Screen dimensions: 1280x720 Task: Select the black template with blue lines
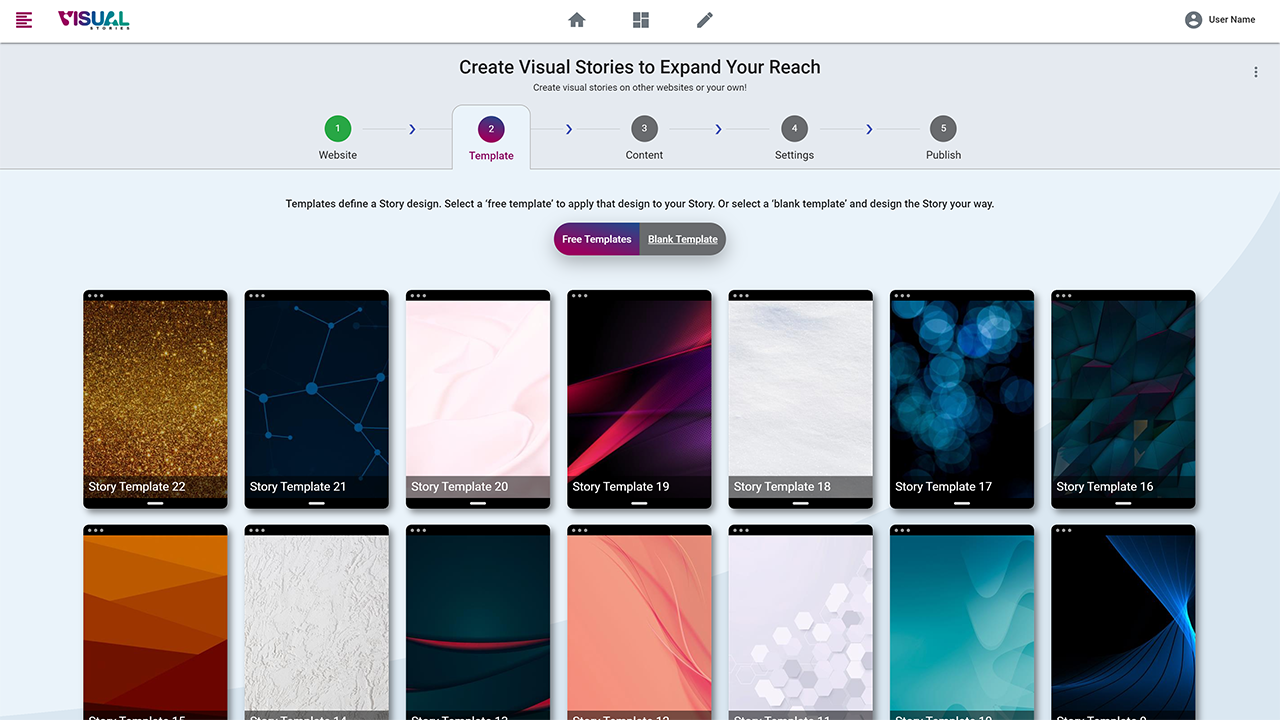click(1124, 622)
